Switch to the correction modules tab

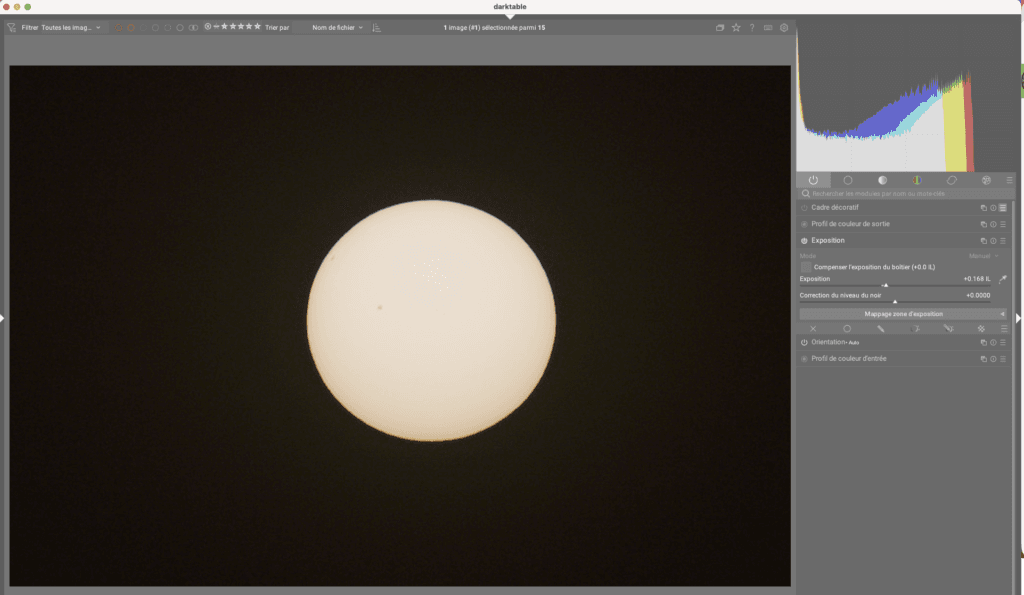[x=952, y=180]
